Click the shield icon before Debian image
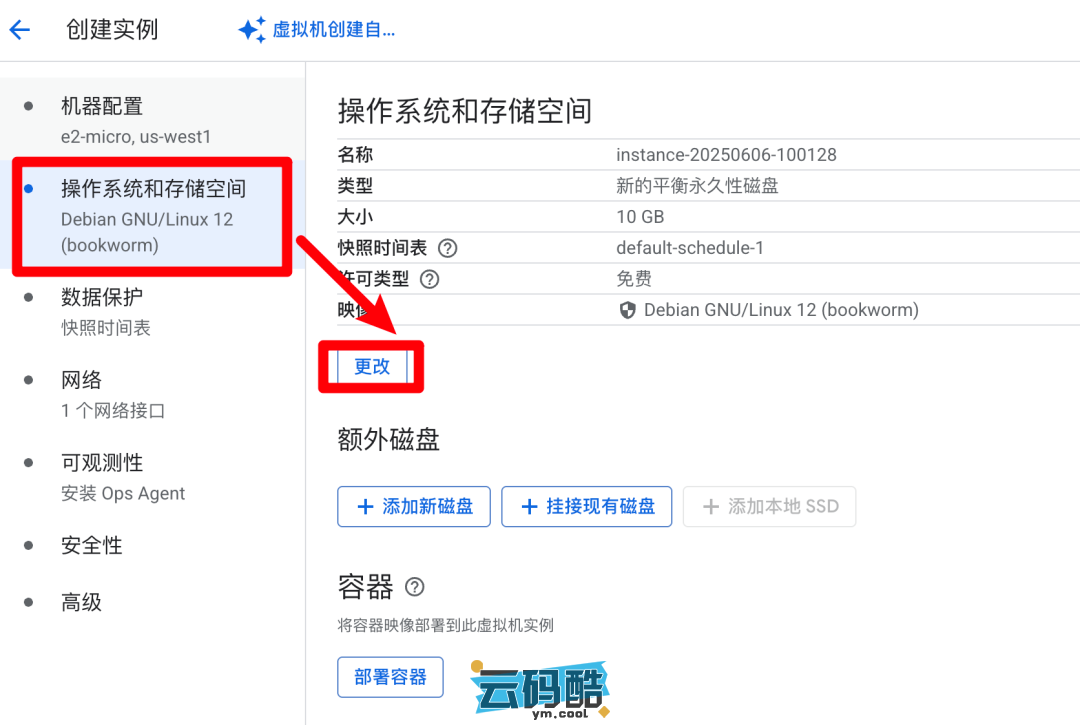This screenshot has height=725, width=1080. coord(628,310)
